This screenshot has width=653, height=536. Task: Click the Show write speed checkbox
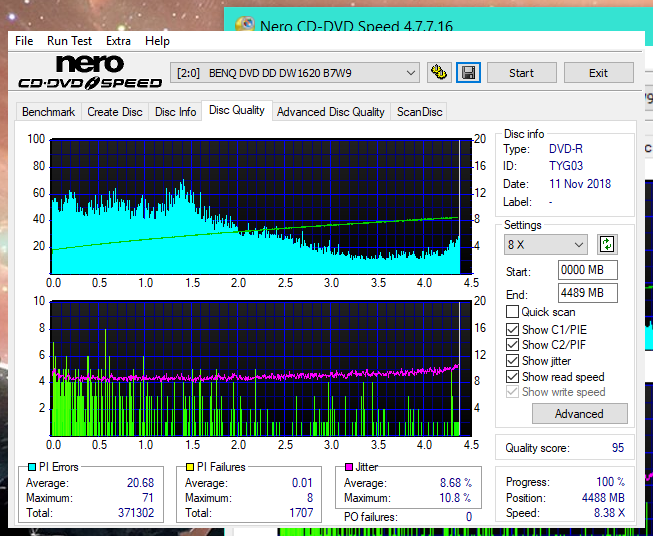512,392
